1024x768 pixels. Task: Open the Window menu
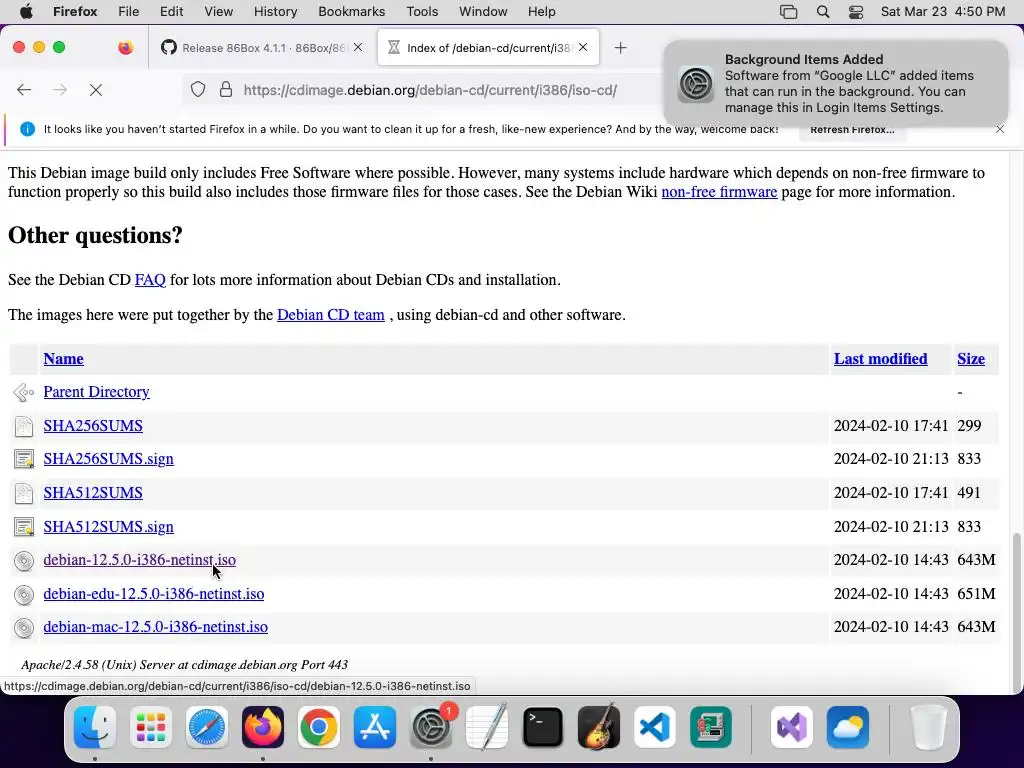pos(483,12)
